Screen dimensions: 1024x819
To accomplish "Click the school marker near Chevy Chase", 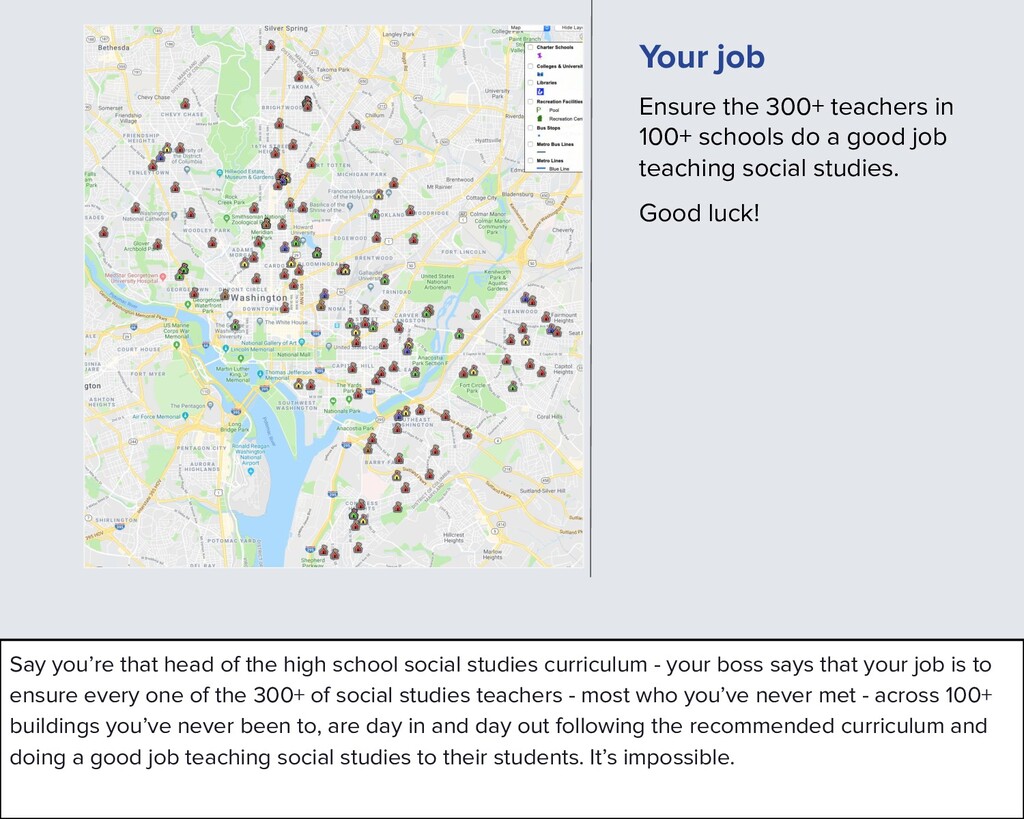I will pyautogui.click(x=185, y=103).
